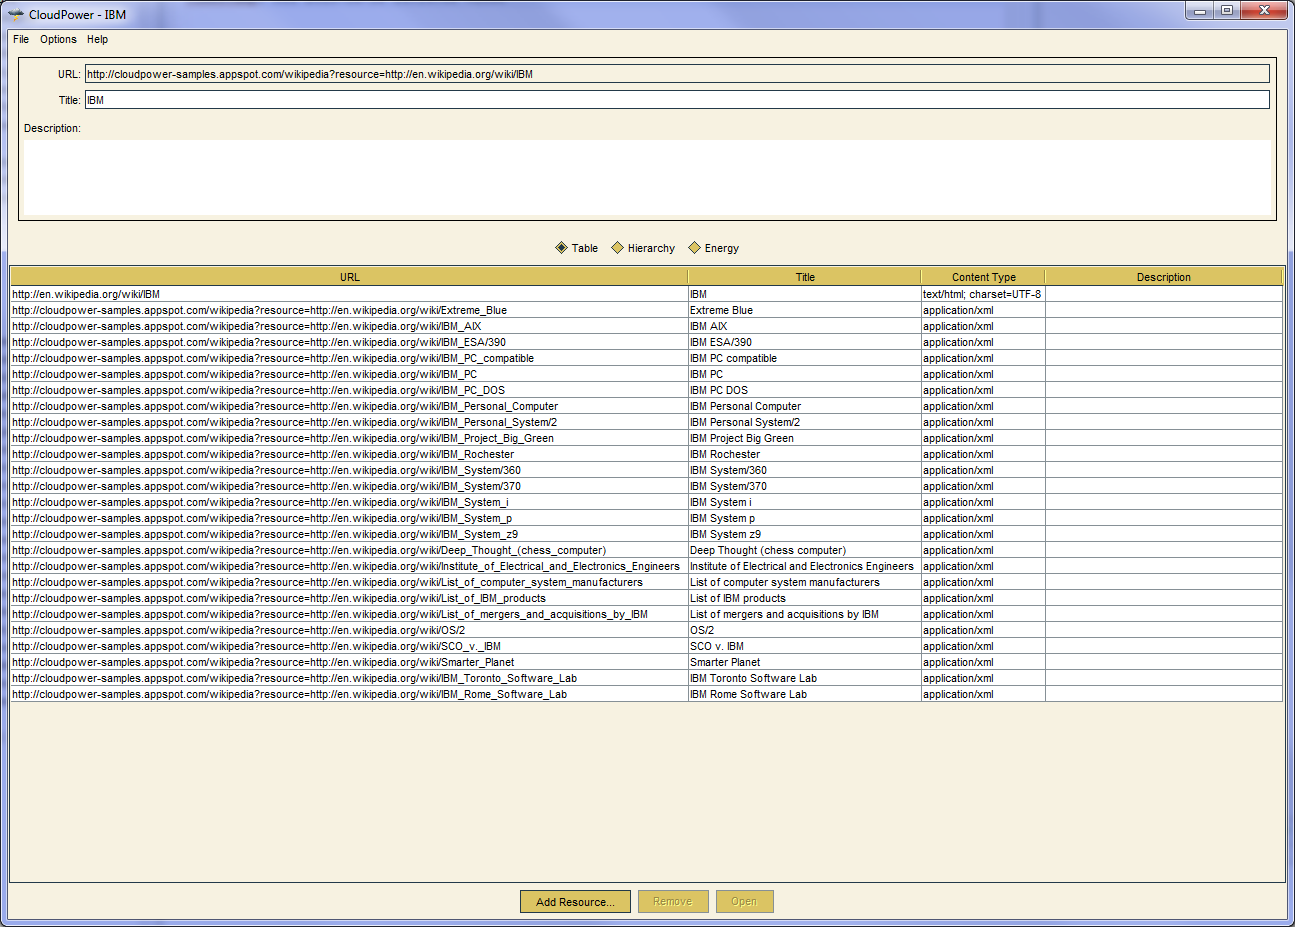Click the 'Smarter Planet' title cell
This screenshot has height=927, width=1295.
(804, 662)
